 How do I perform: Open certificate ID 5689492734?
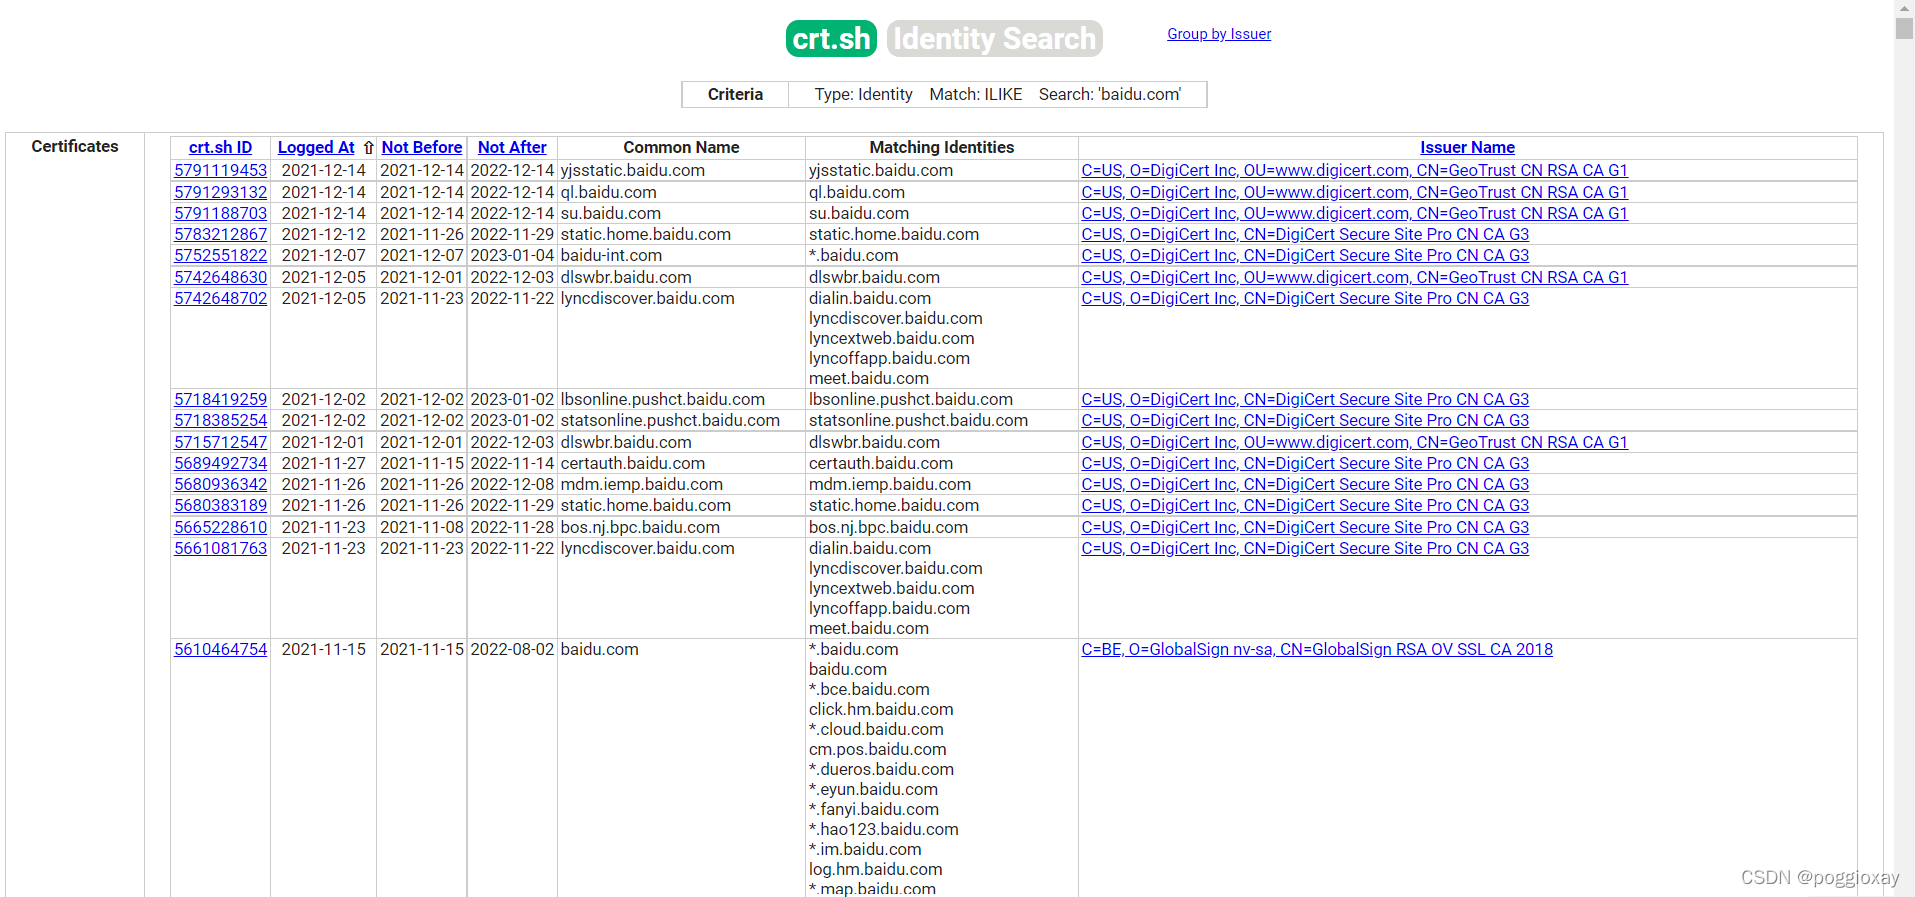[x=221, y=463]
